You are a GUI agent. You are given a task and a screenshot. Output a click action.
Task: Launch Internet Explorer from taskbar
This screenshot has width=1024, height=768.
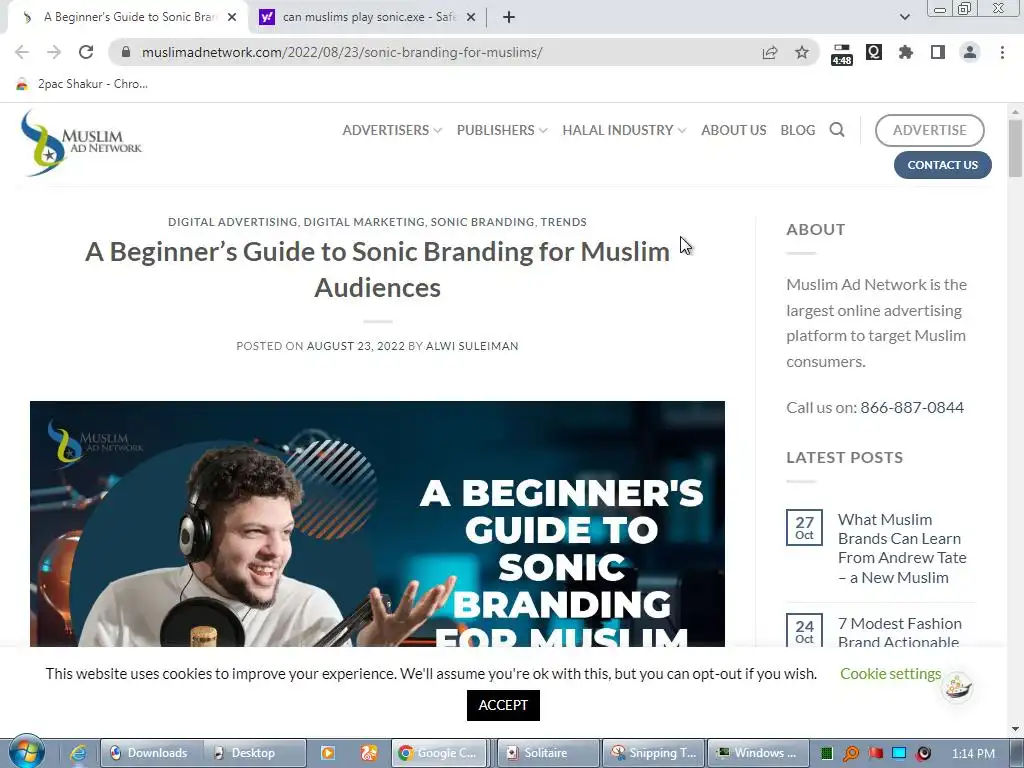pyautogui.click(x=78, y=753)
